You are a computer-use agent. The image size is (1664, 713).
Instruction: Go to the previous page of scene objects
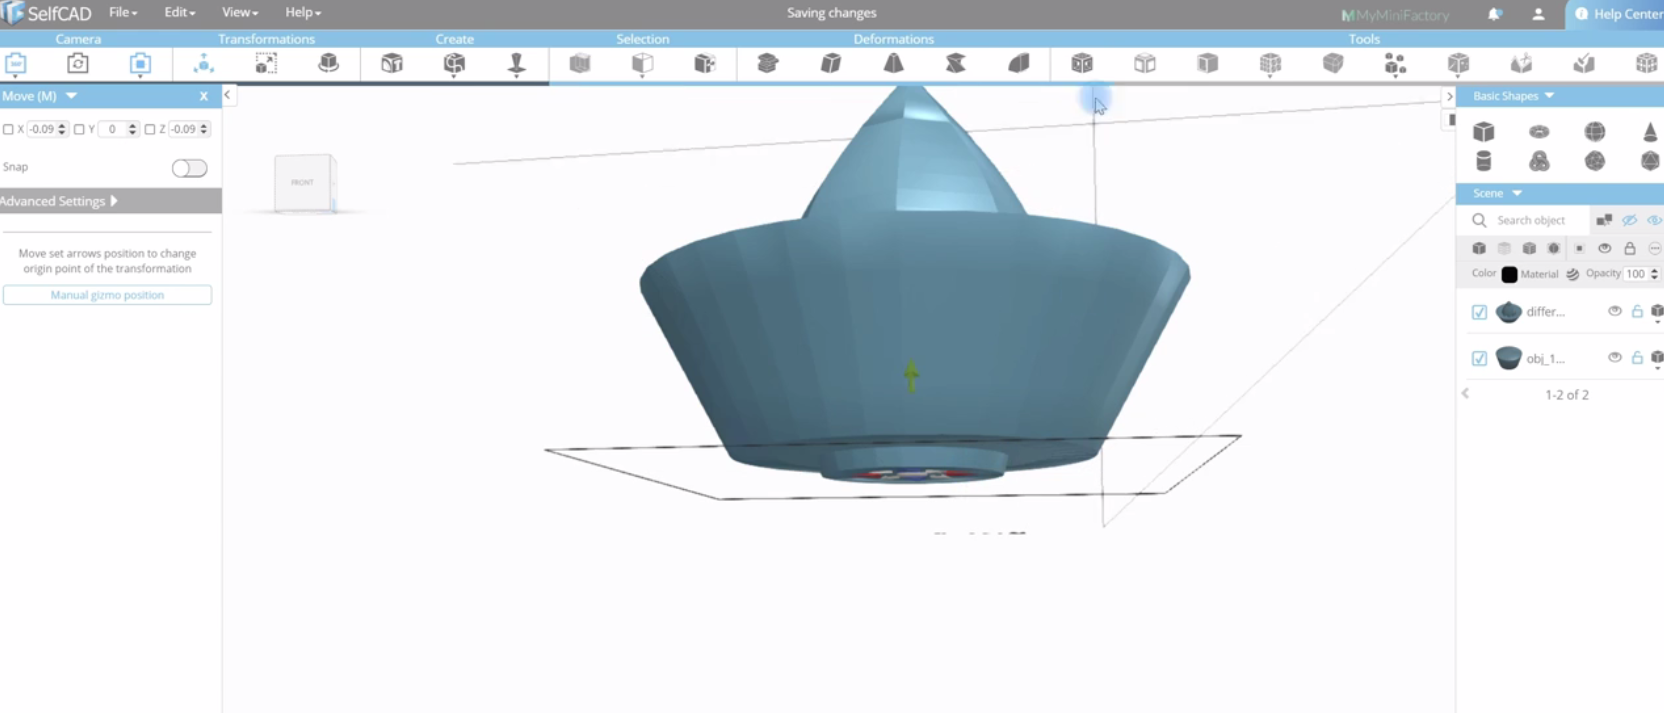click(1466, 394)
